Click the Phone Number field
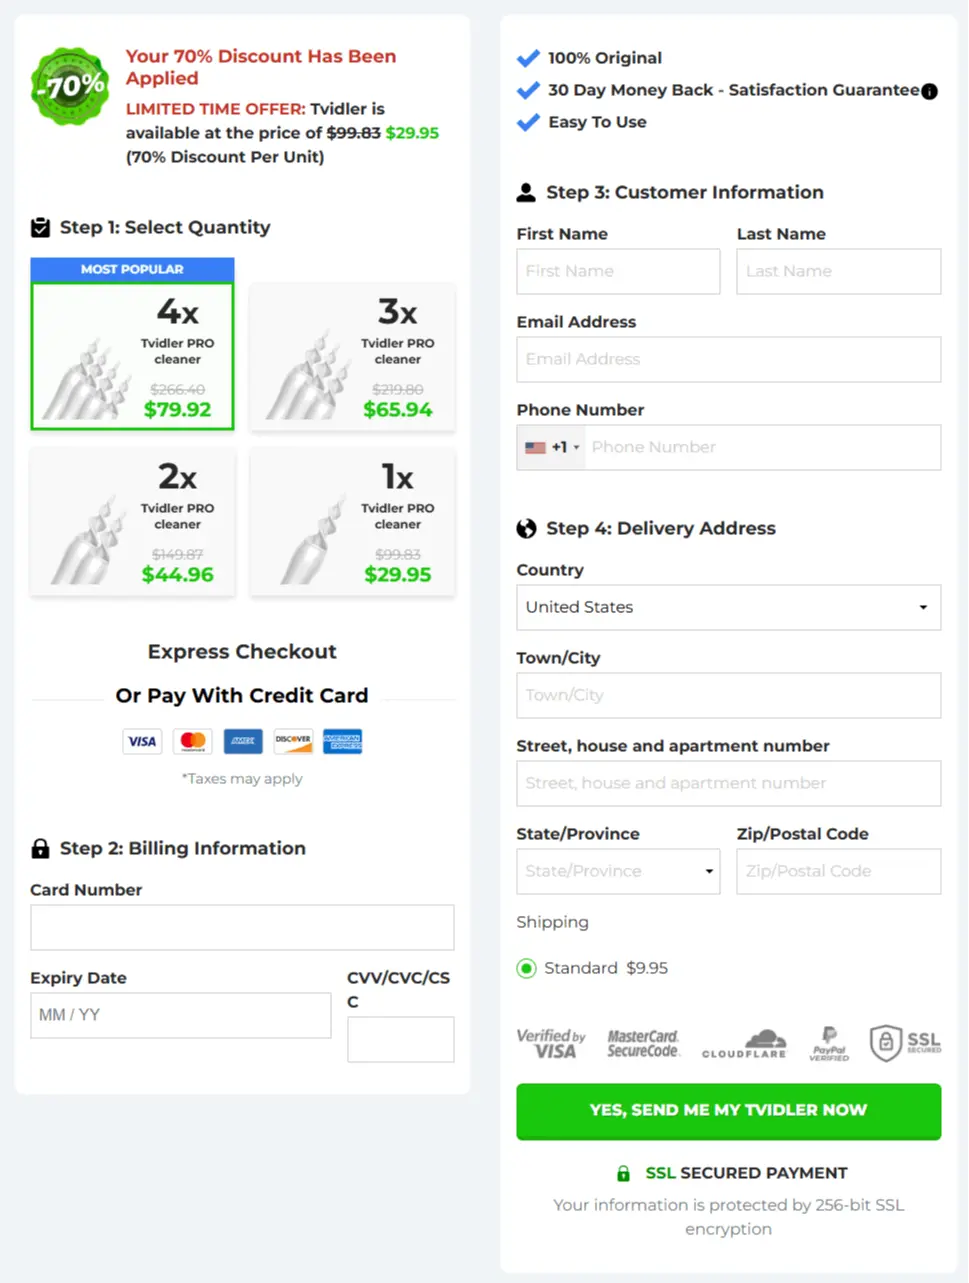Screen dimensions: 969x1283 (x=763, y=447)
